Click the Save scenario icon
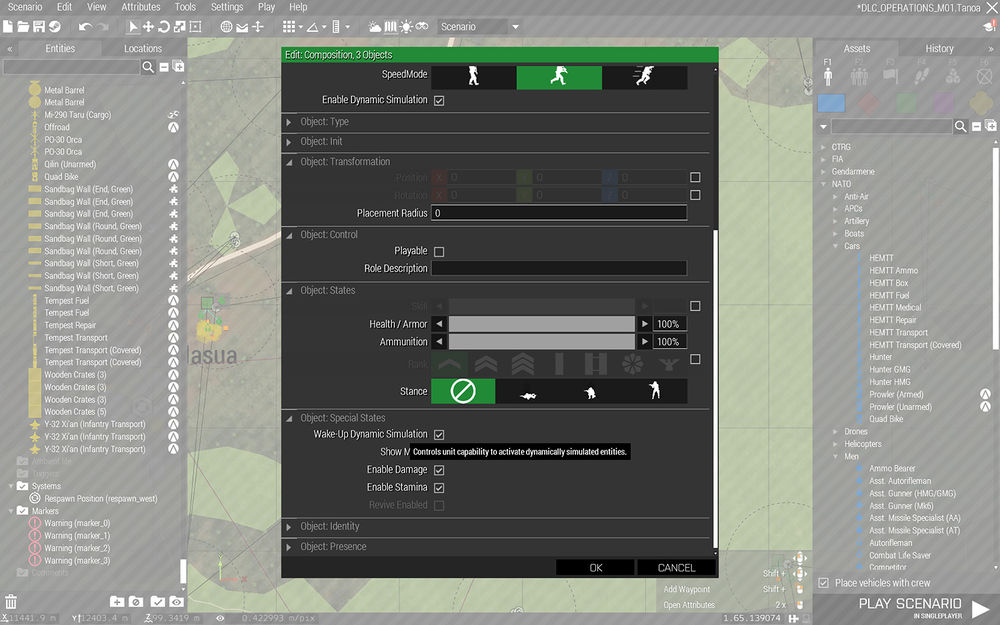1000x625 pixels. click(37, 26)
